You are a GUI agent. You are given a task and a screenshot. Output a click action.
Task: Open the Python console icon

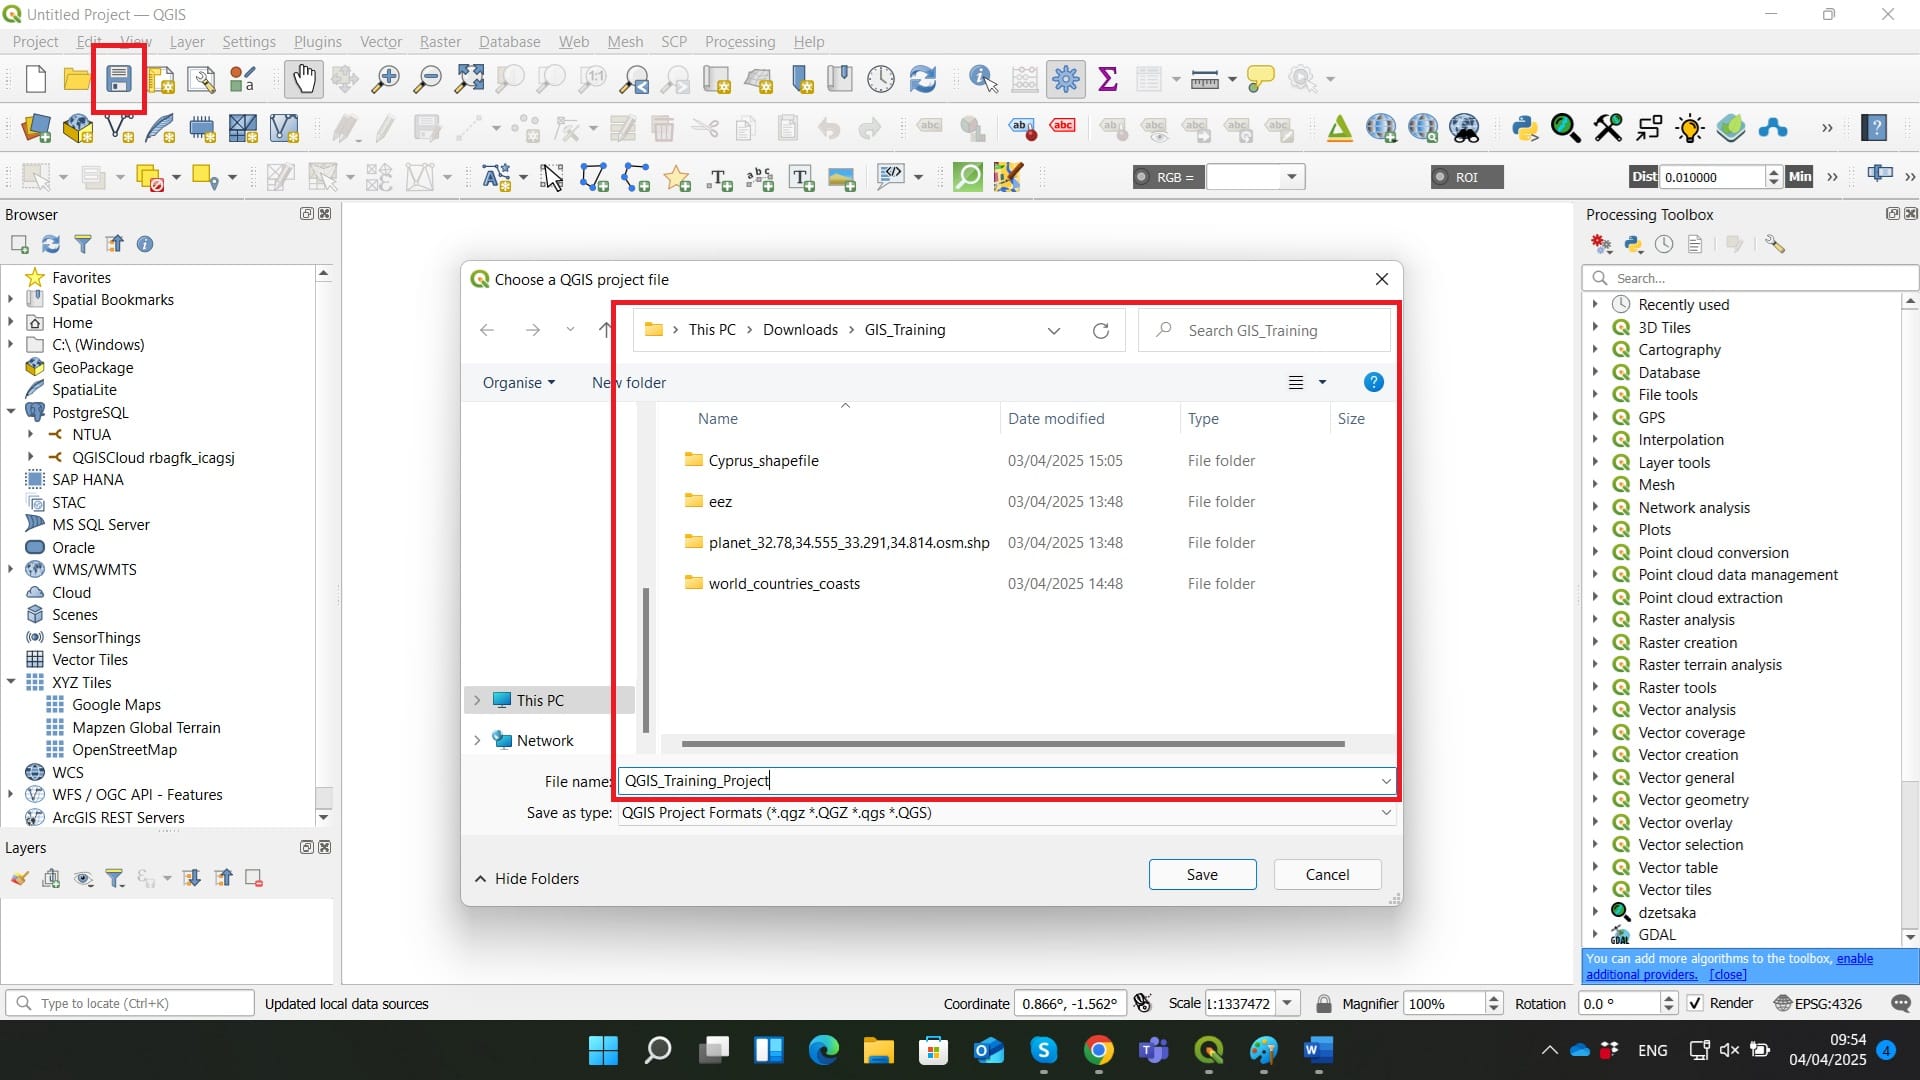point(1524,128)
